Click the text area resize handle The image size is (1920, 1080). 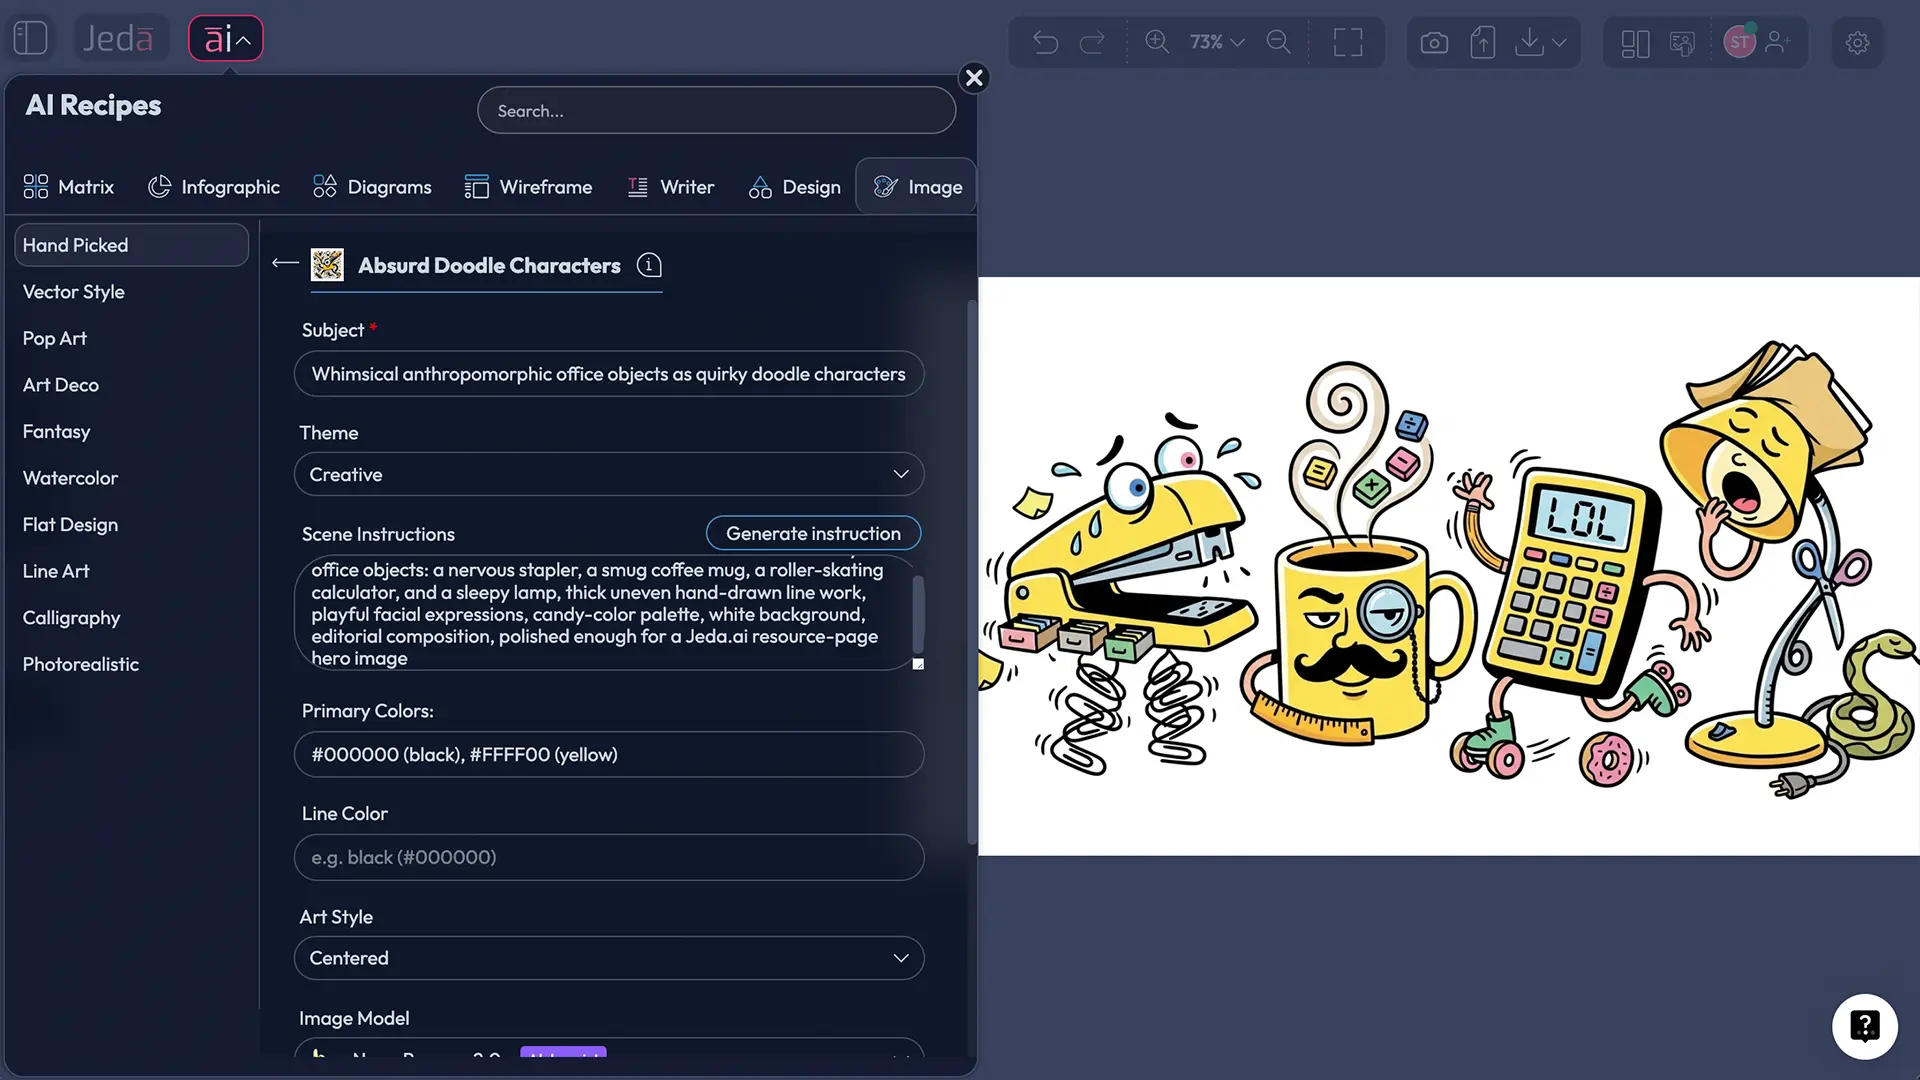(x=918, y=664)
